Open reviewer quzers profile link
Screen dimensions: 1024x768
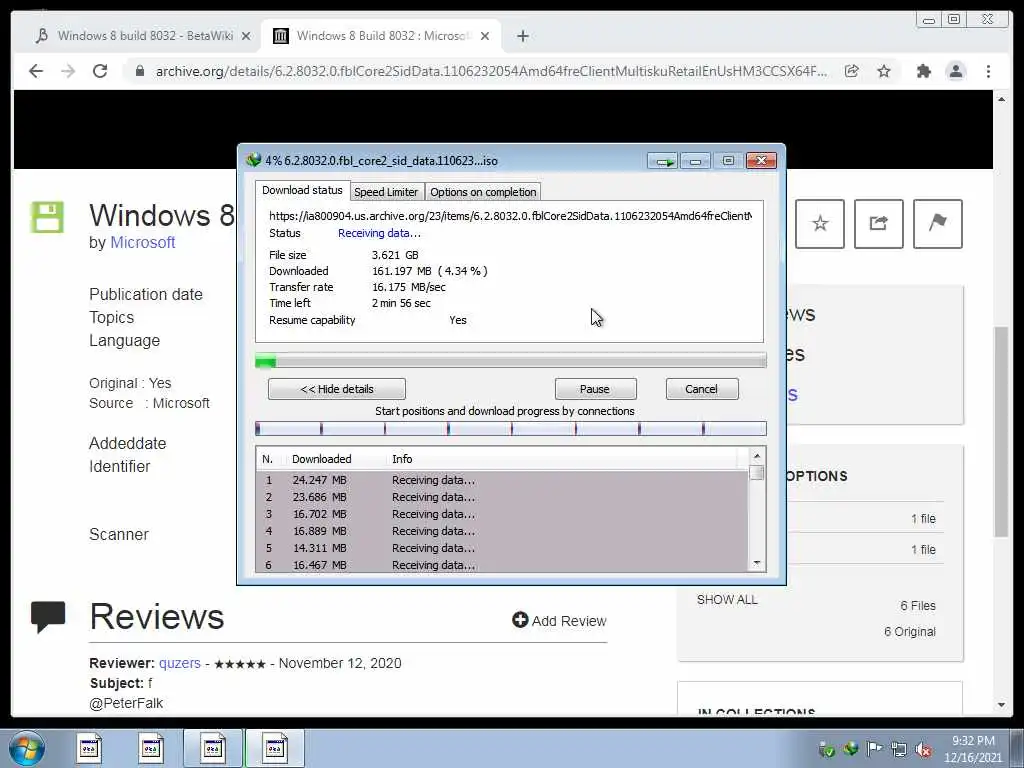point(180,663)
